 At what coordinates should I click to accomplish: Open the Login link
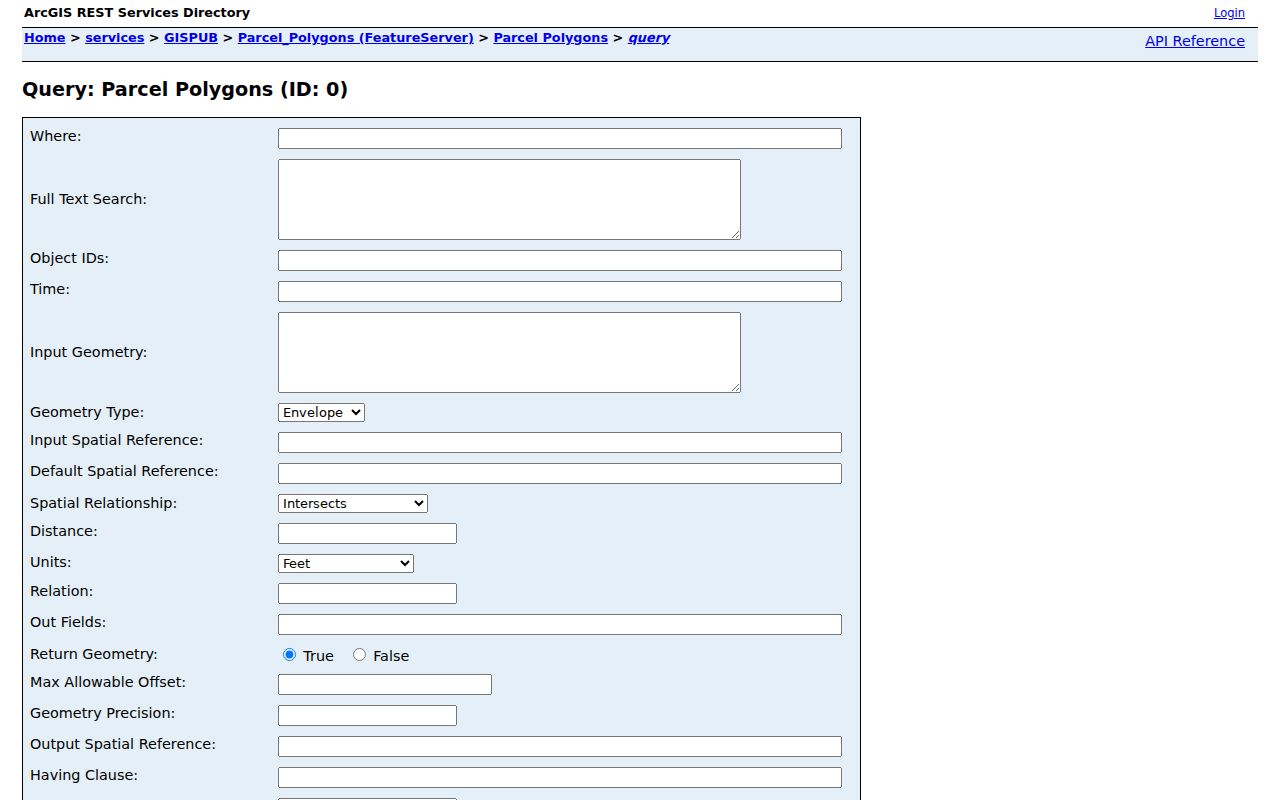coord(1229,13)
